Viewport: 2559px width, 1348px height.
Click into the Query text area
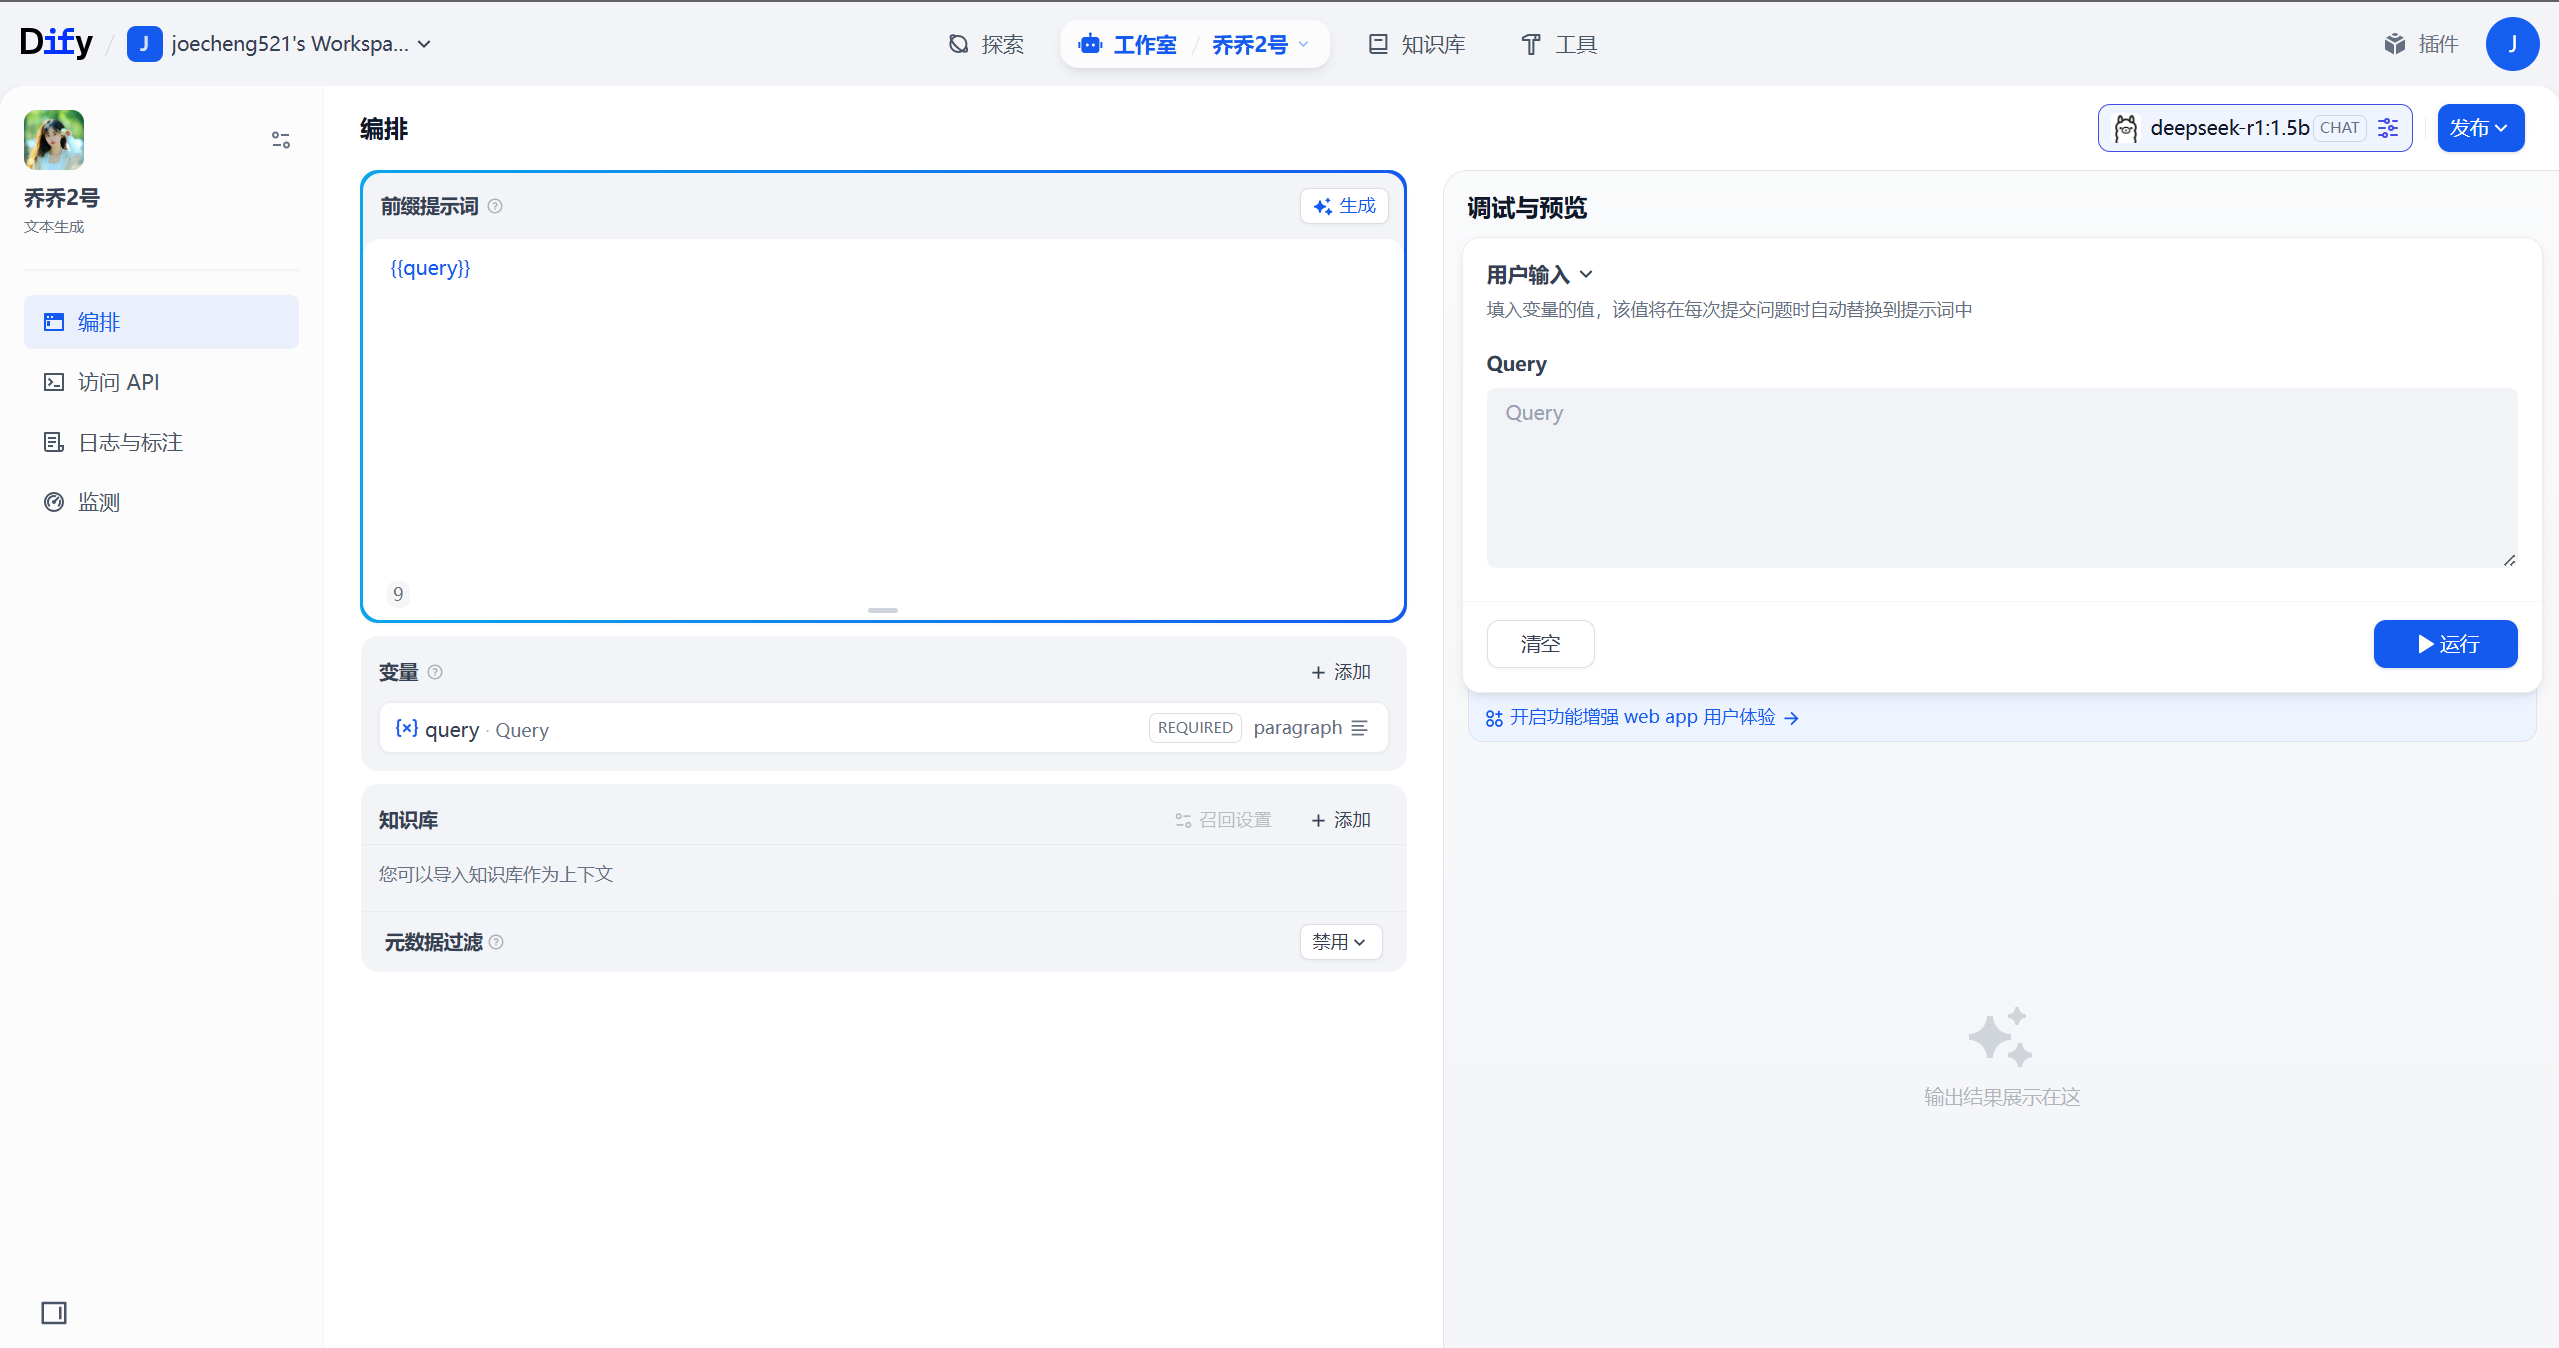click(x=2001, y=478)
